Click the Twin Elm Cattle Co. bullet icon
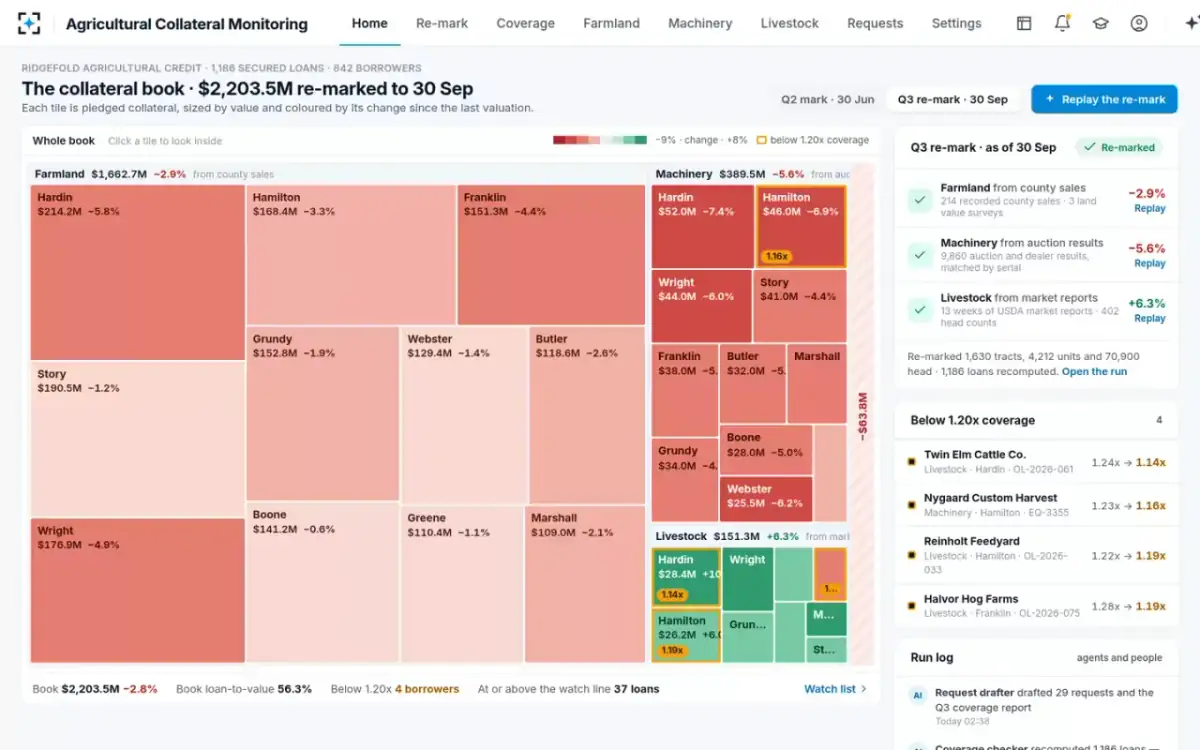 [911, 462]
